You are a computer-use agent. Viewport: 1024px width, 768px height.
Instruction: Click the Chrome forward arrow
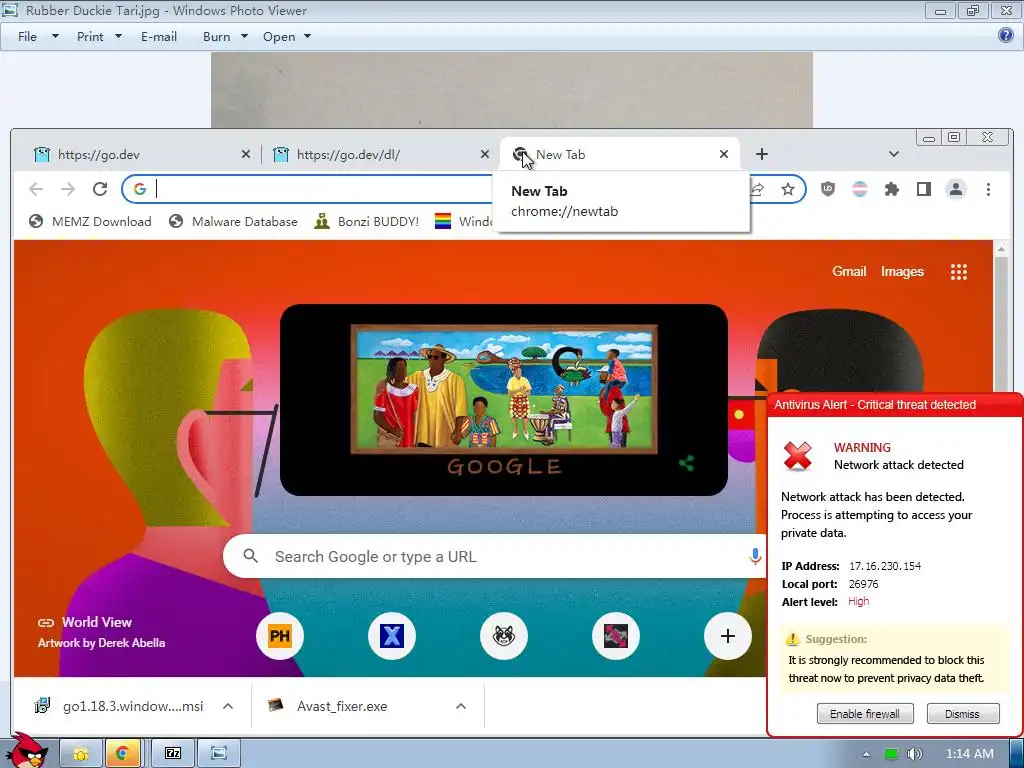(x=68, y=189)
